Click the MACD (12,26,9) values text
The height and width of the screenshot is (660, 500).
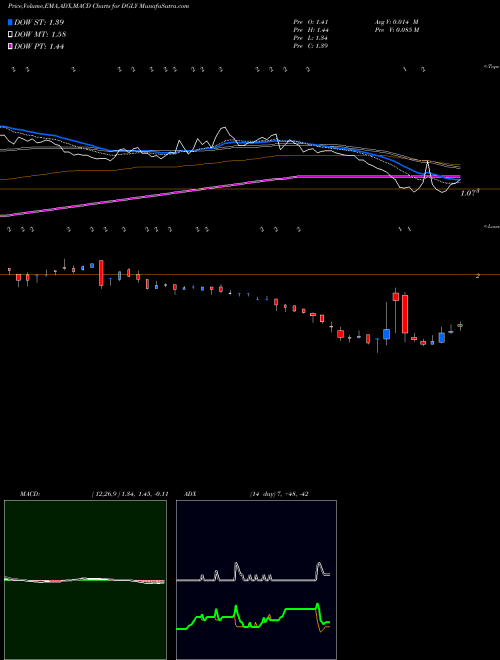[130, 494]
